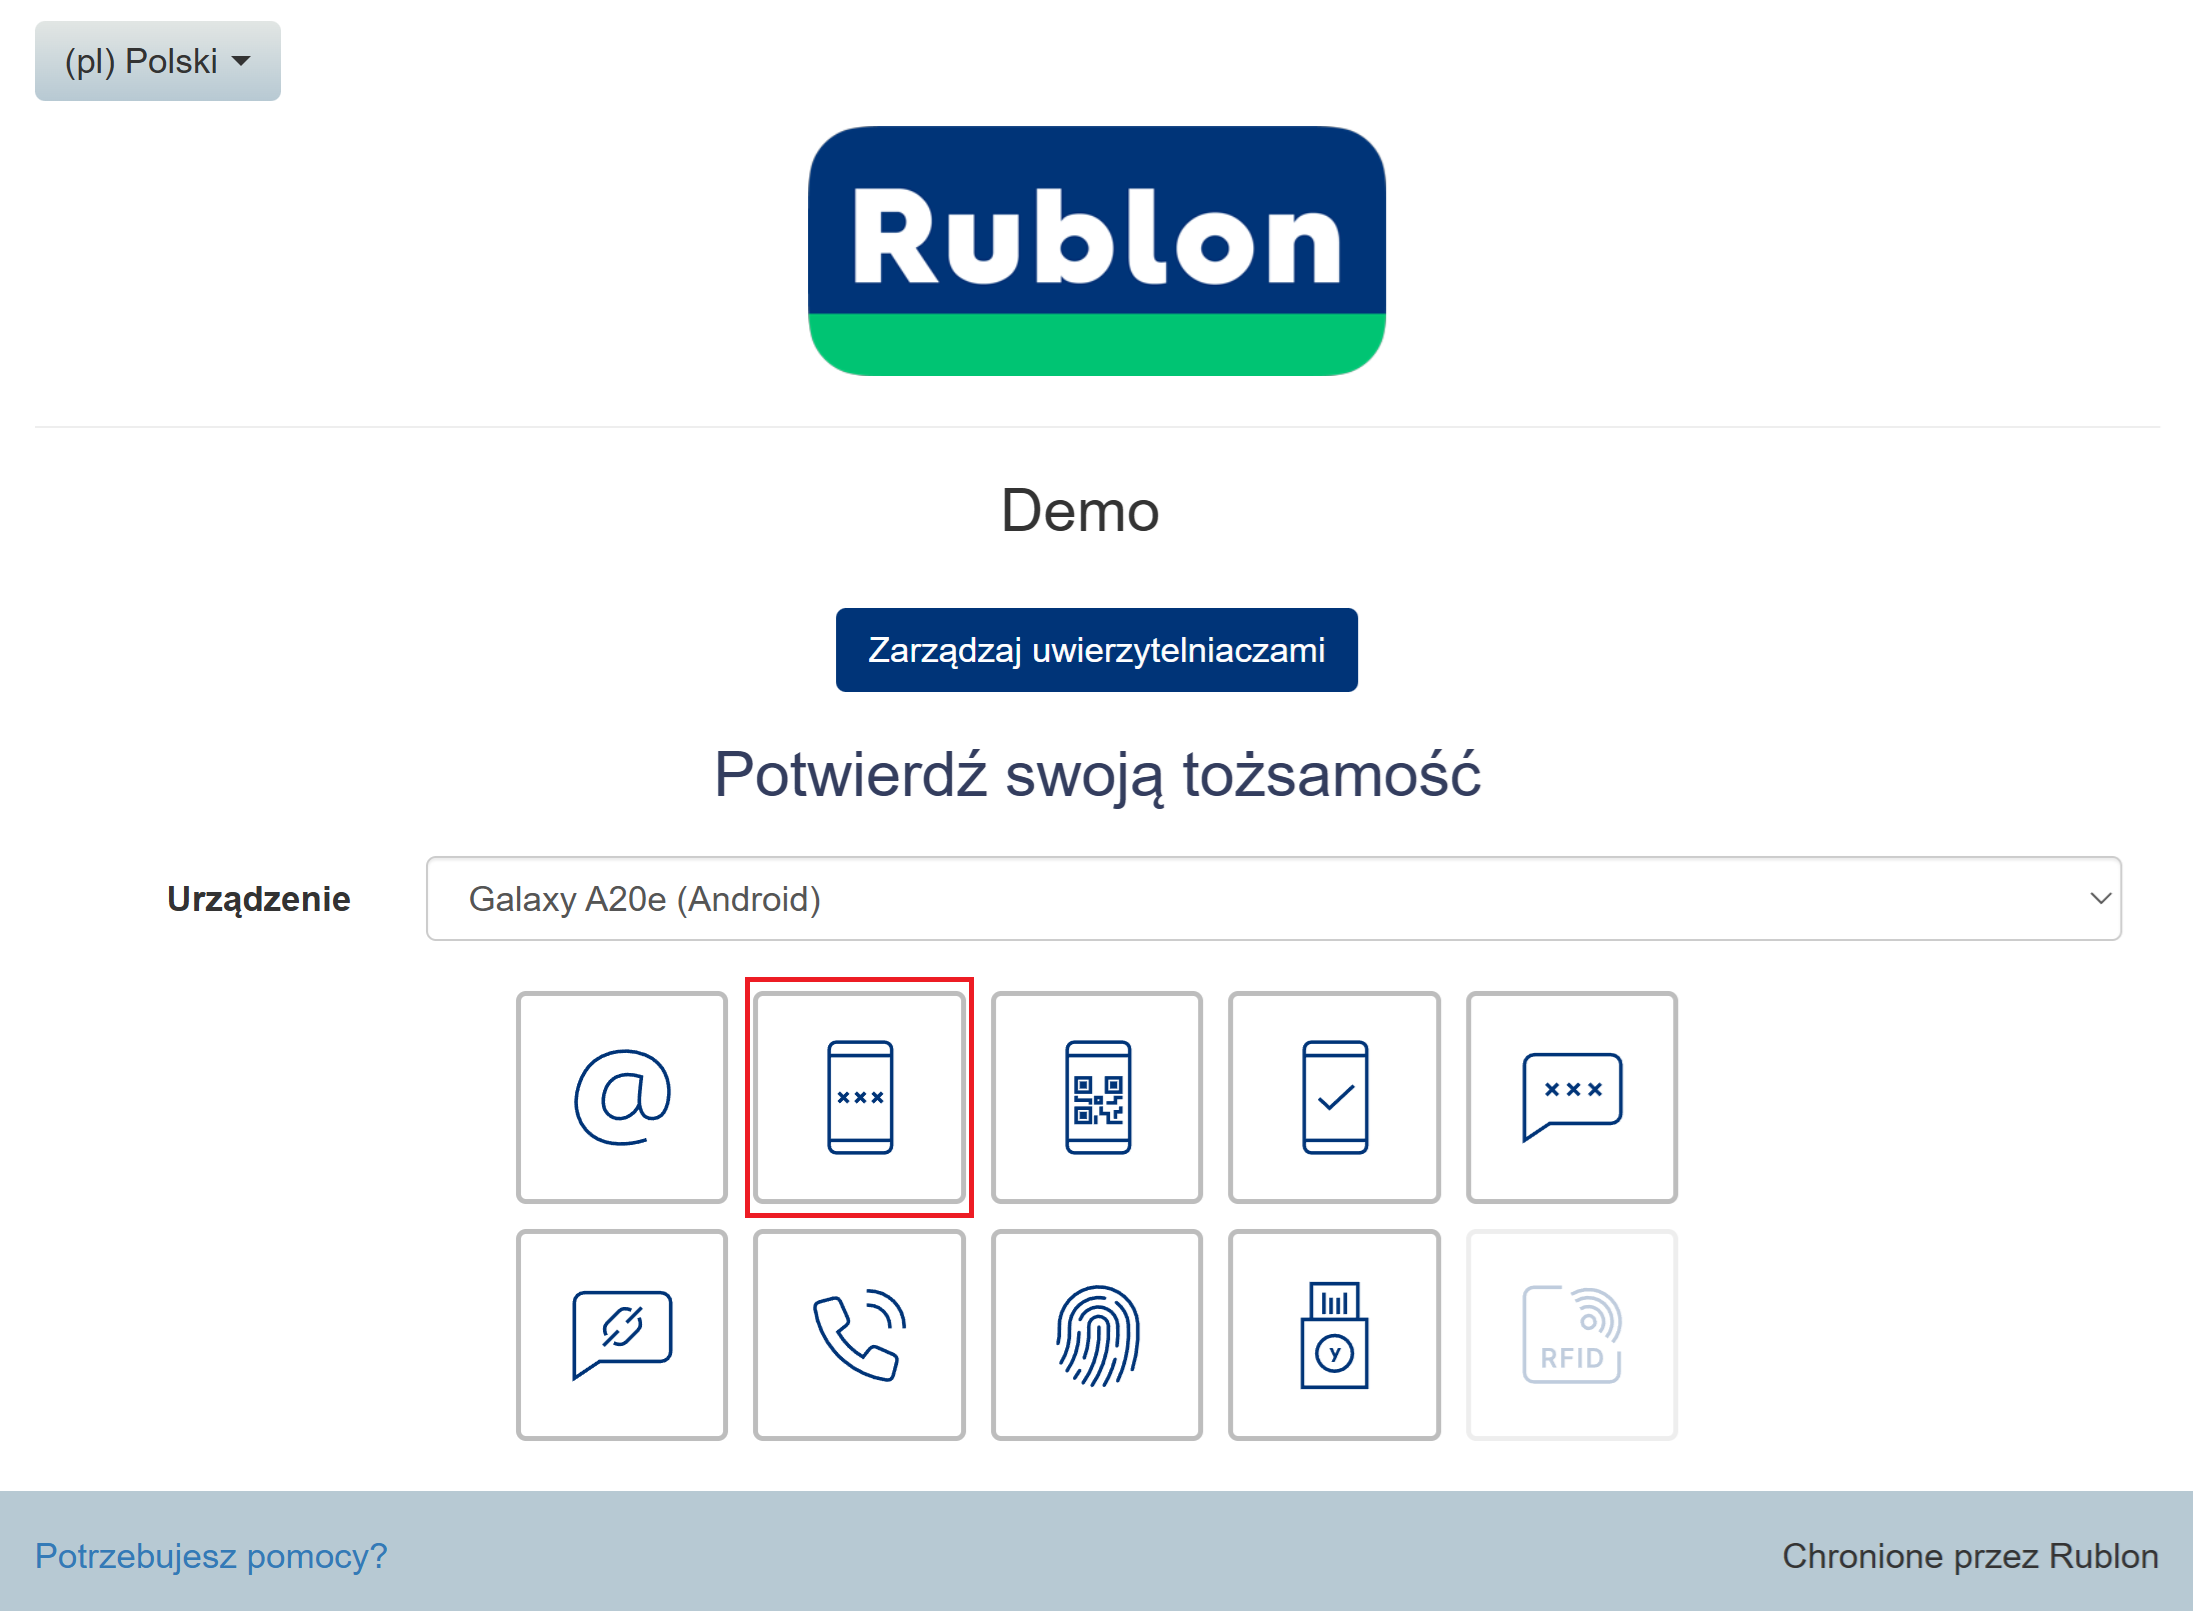Choose the mobile push approval icon

tap(1334, 1097)
